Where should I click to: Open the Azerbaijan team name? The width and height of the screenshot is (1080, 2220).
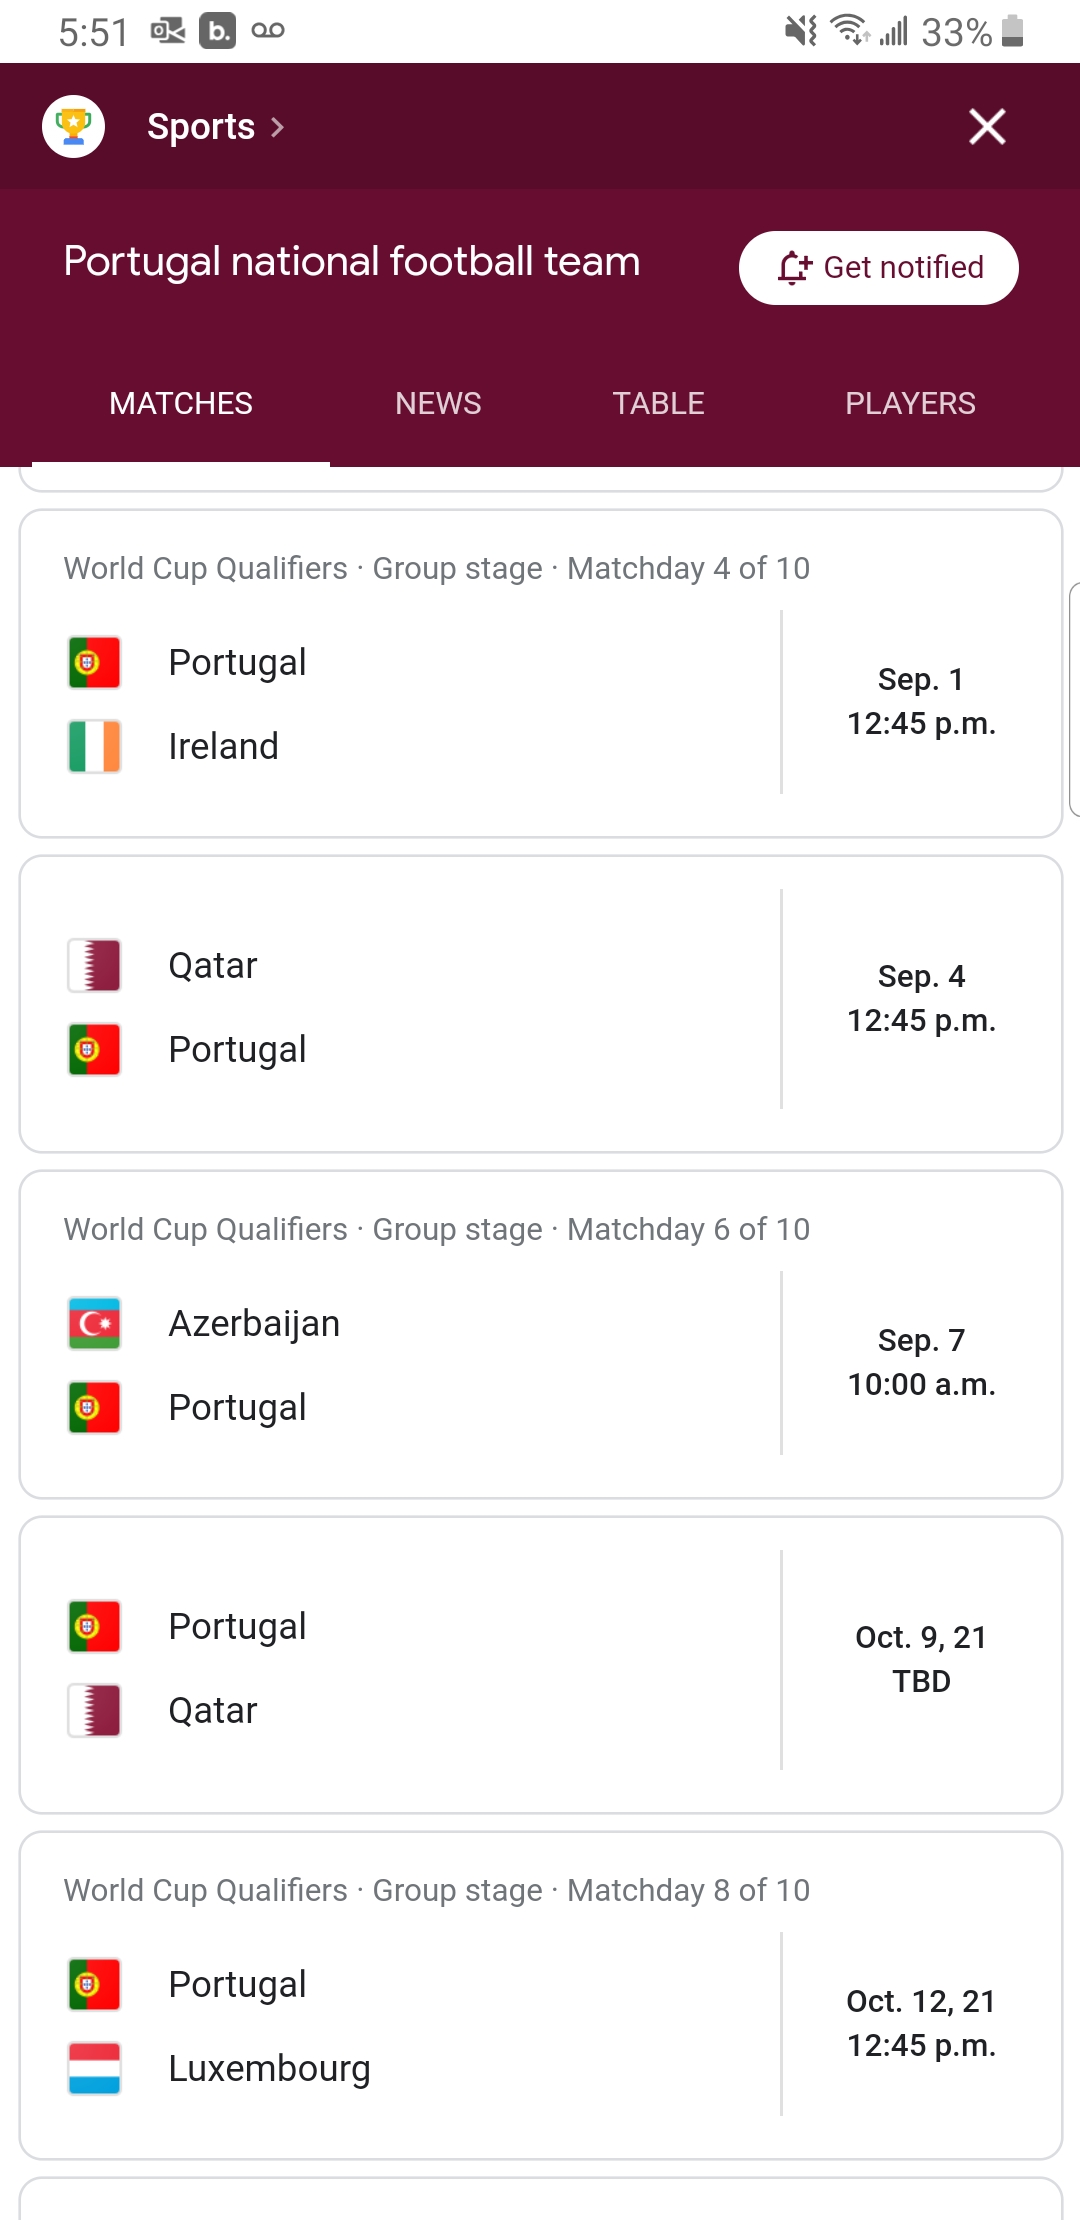(x=254, y=1323)
